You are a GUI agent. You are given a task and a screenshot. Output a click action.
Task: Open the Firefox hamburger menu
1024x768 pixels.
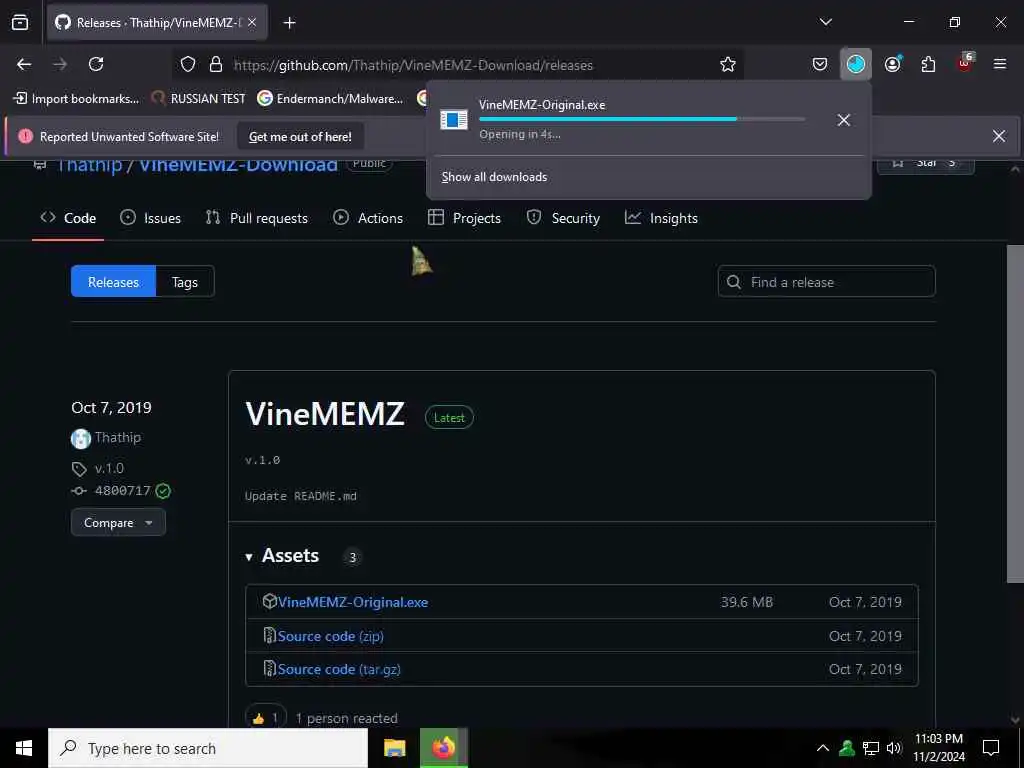click(999, 64)
